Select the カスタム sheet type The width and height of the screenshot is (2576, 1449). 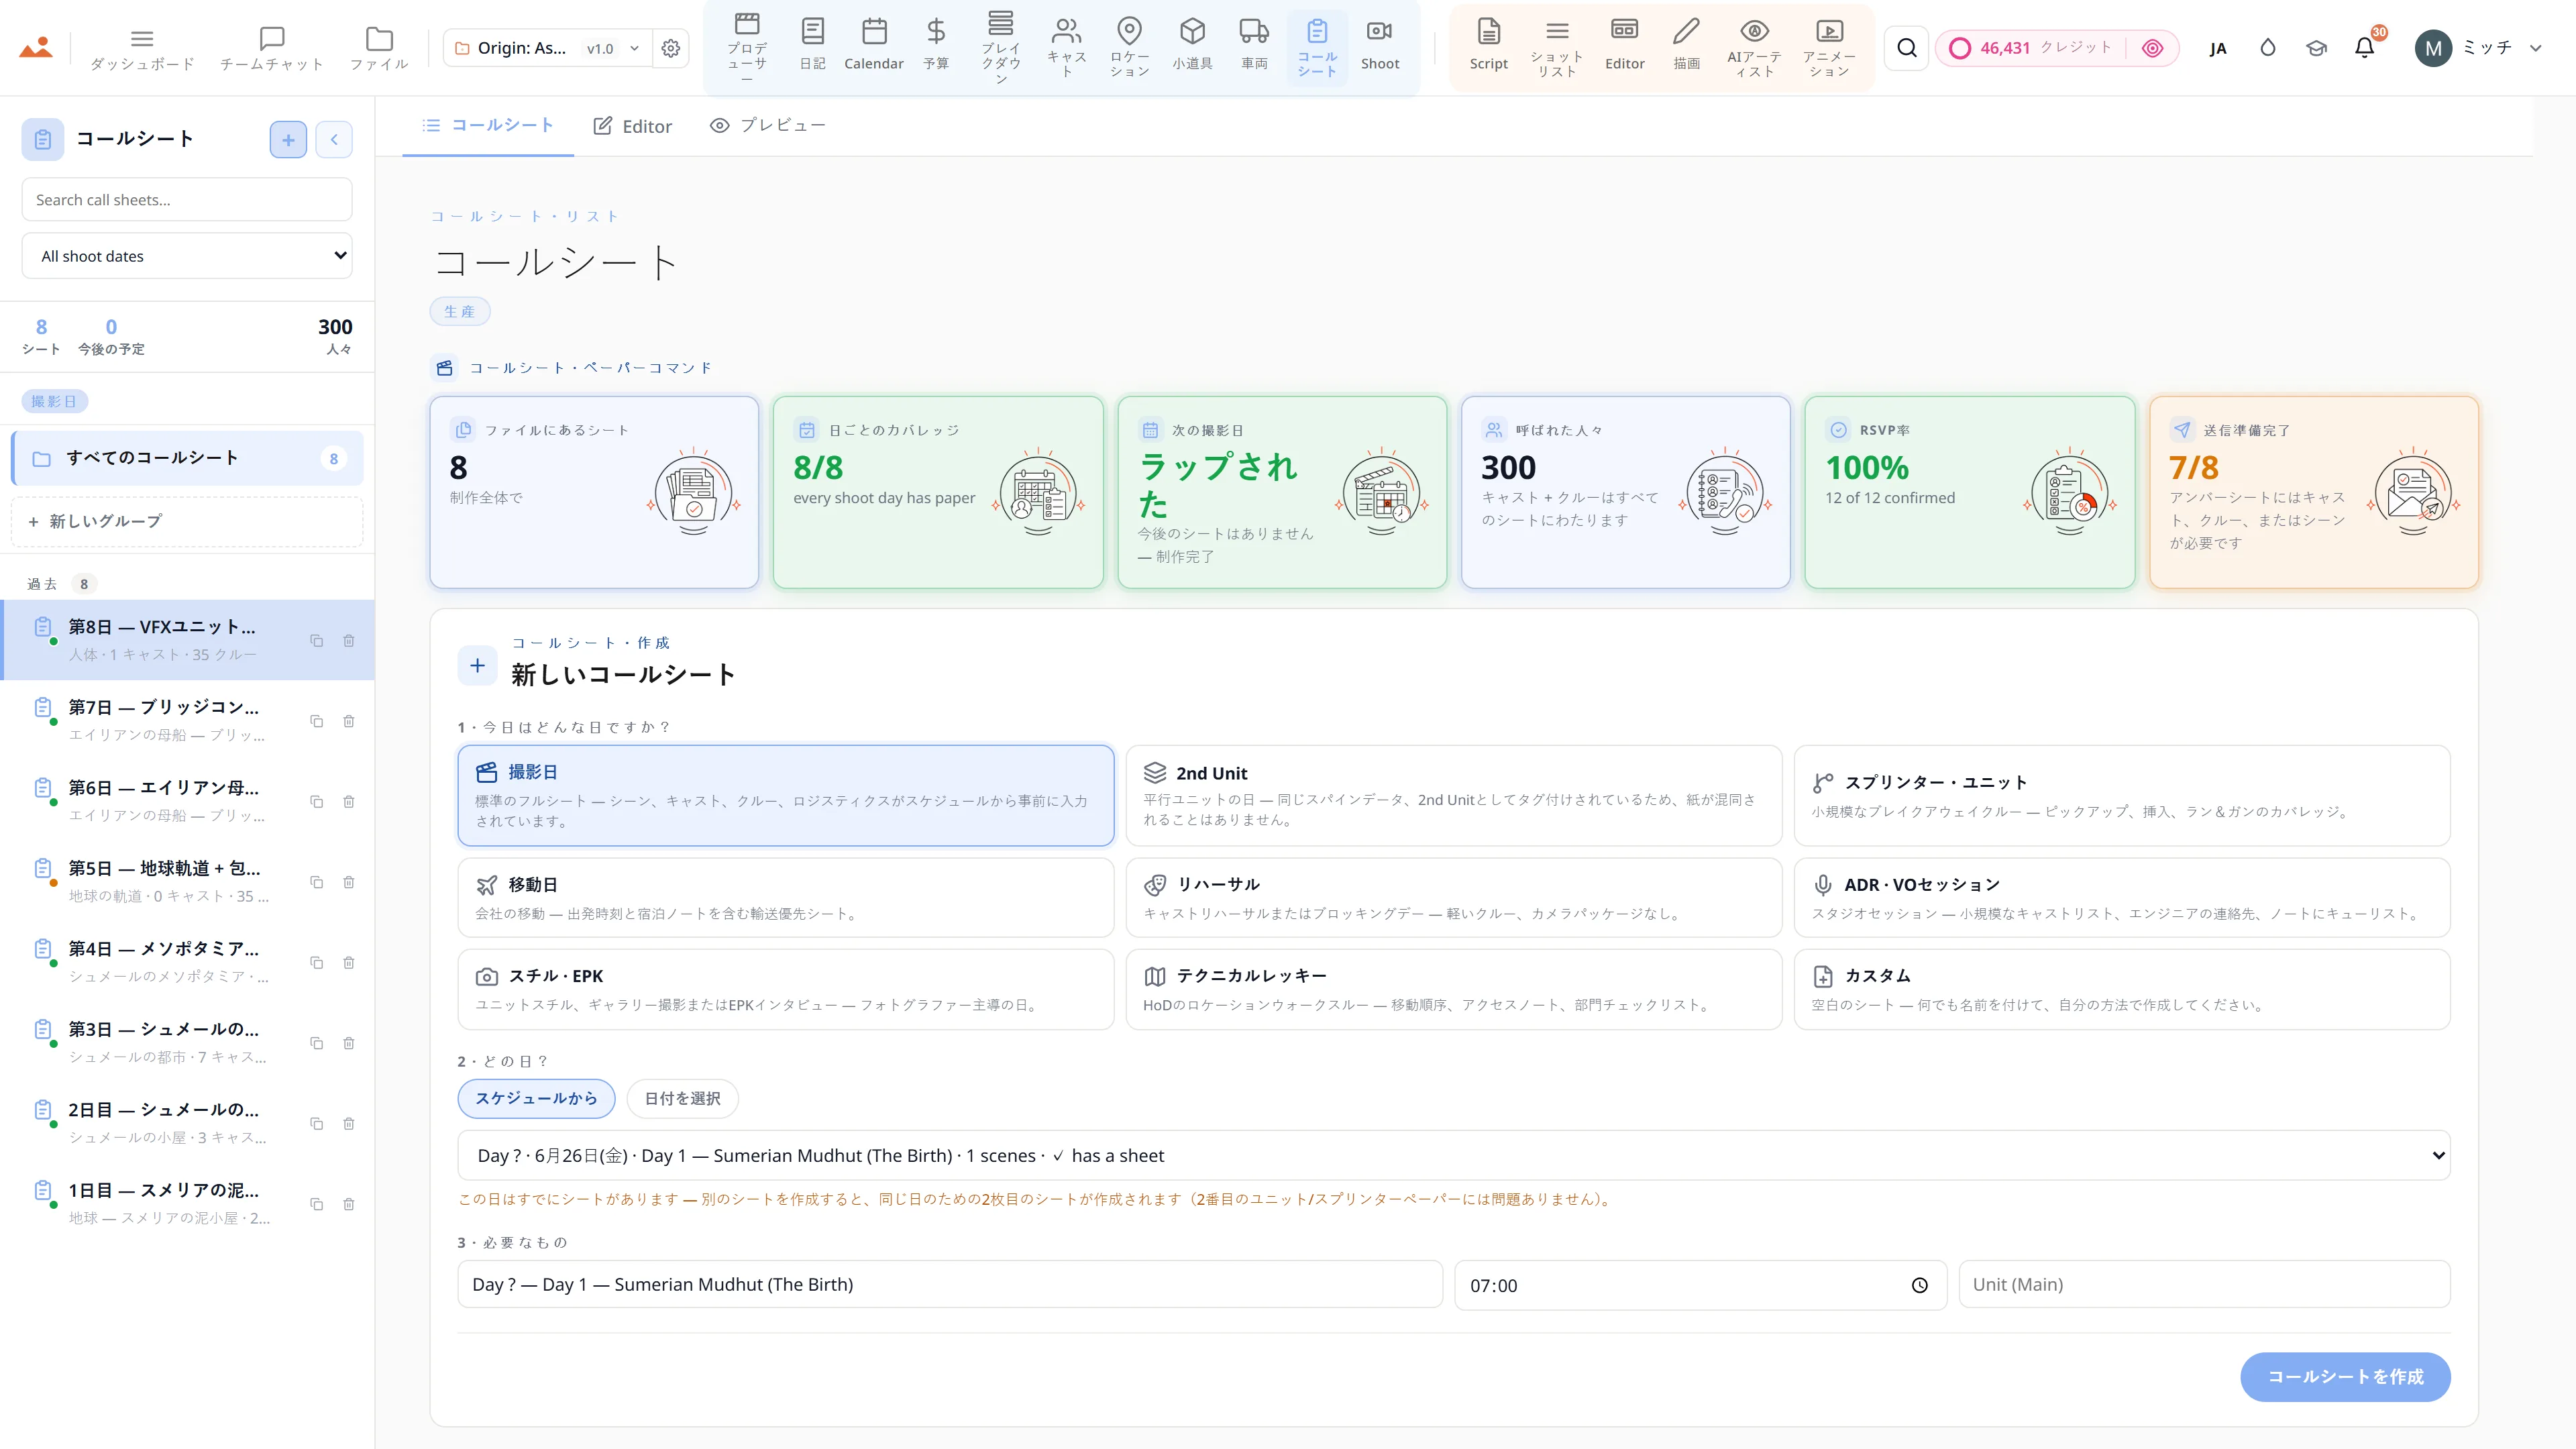[x=2122, y=989]
